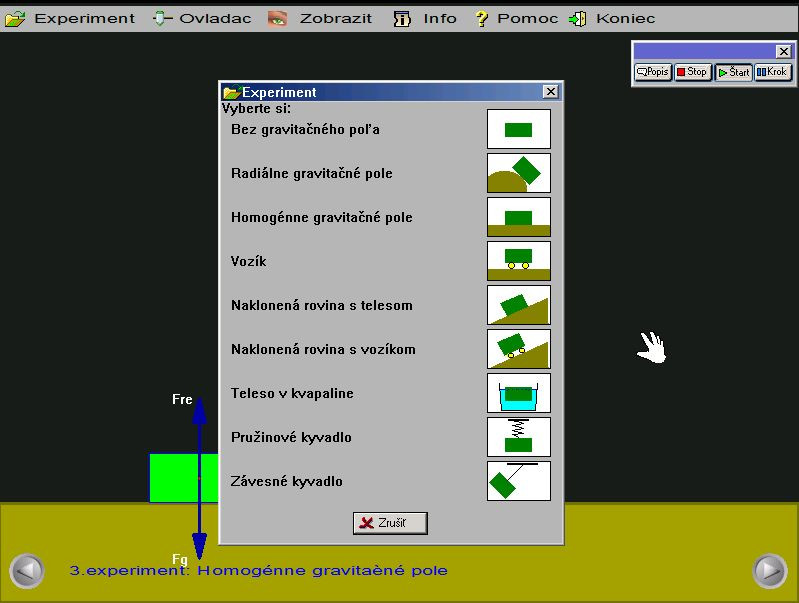Viewport: 799px width, 603px height.
Task: Choose the inclined plane with cart icon
Action: (x=519, y=349)
